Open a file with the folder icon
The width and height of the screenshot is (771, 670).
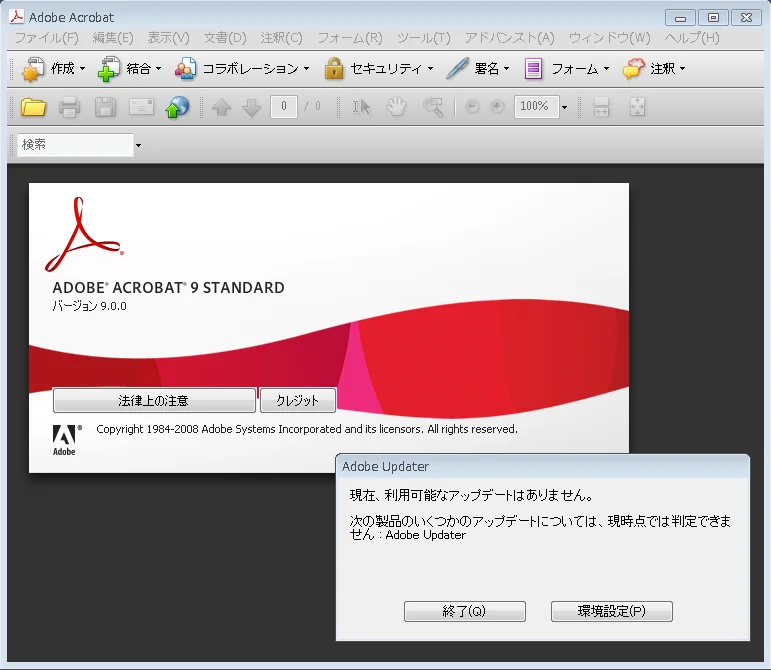coord(33,107)
